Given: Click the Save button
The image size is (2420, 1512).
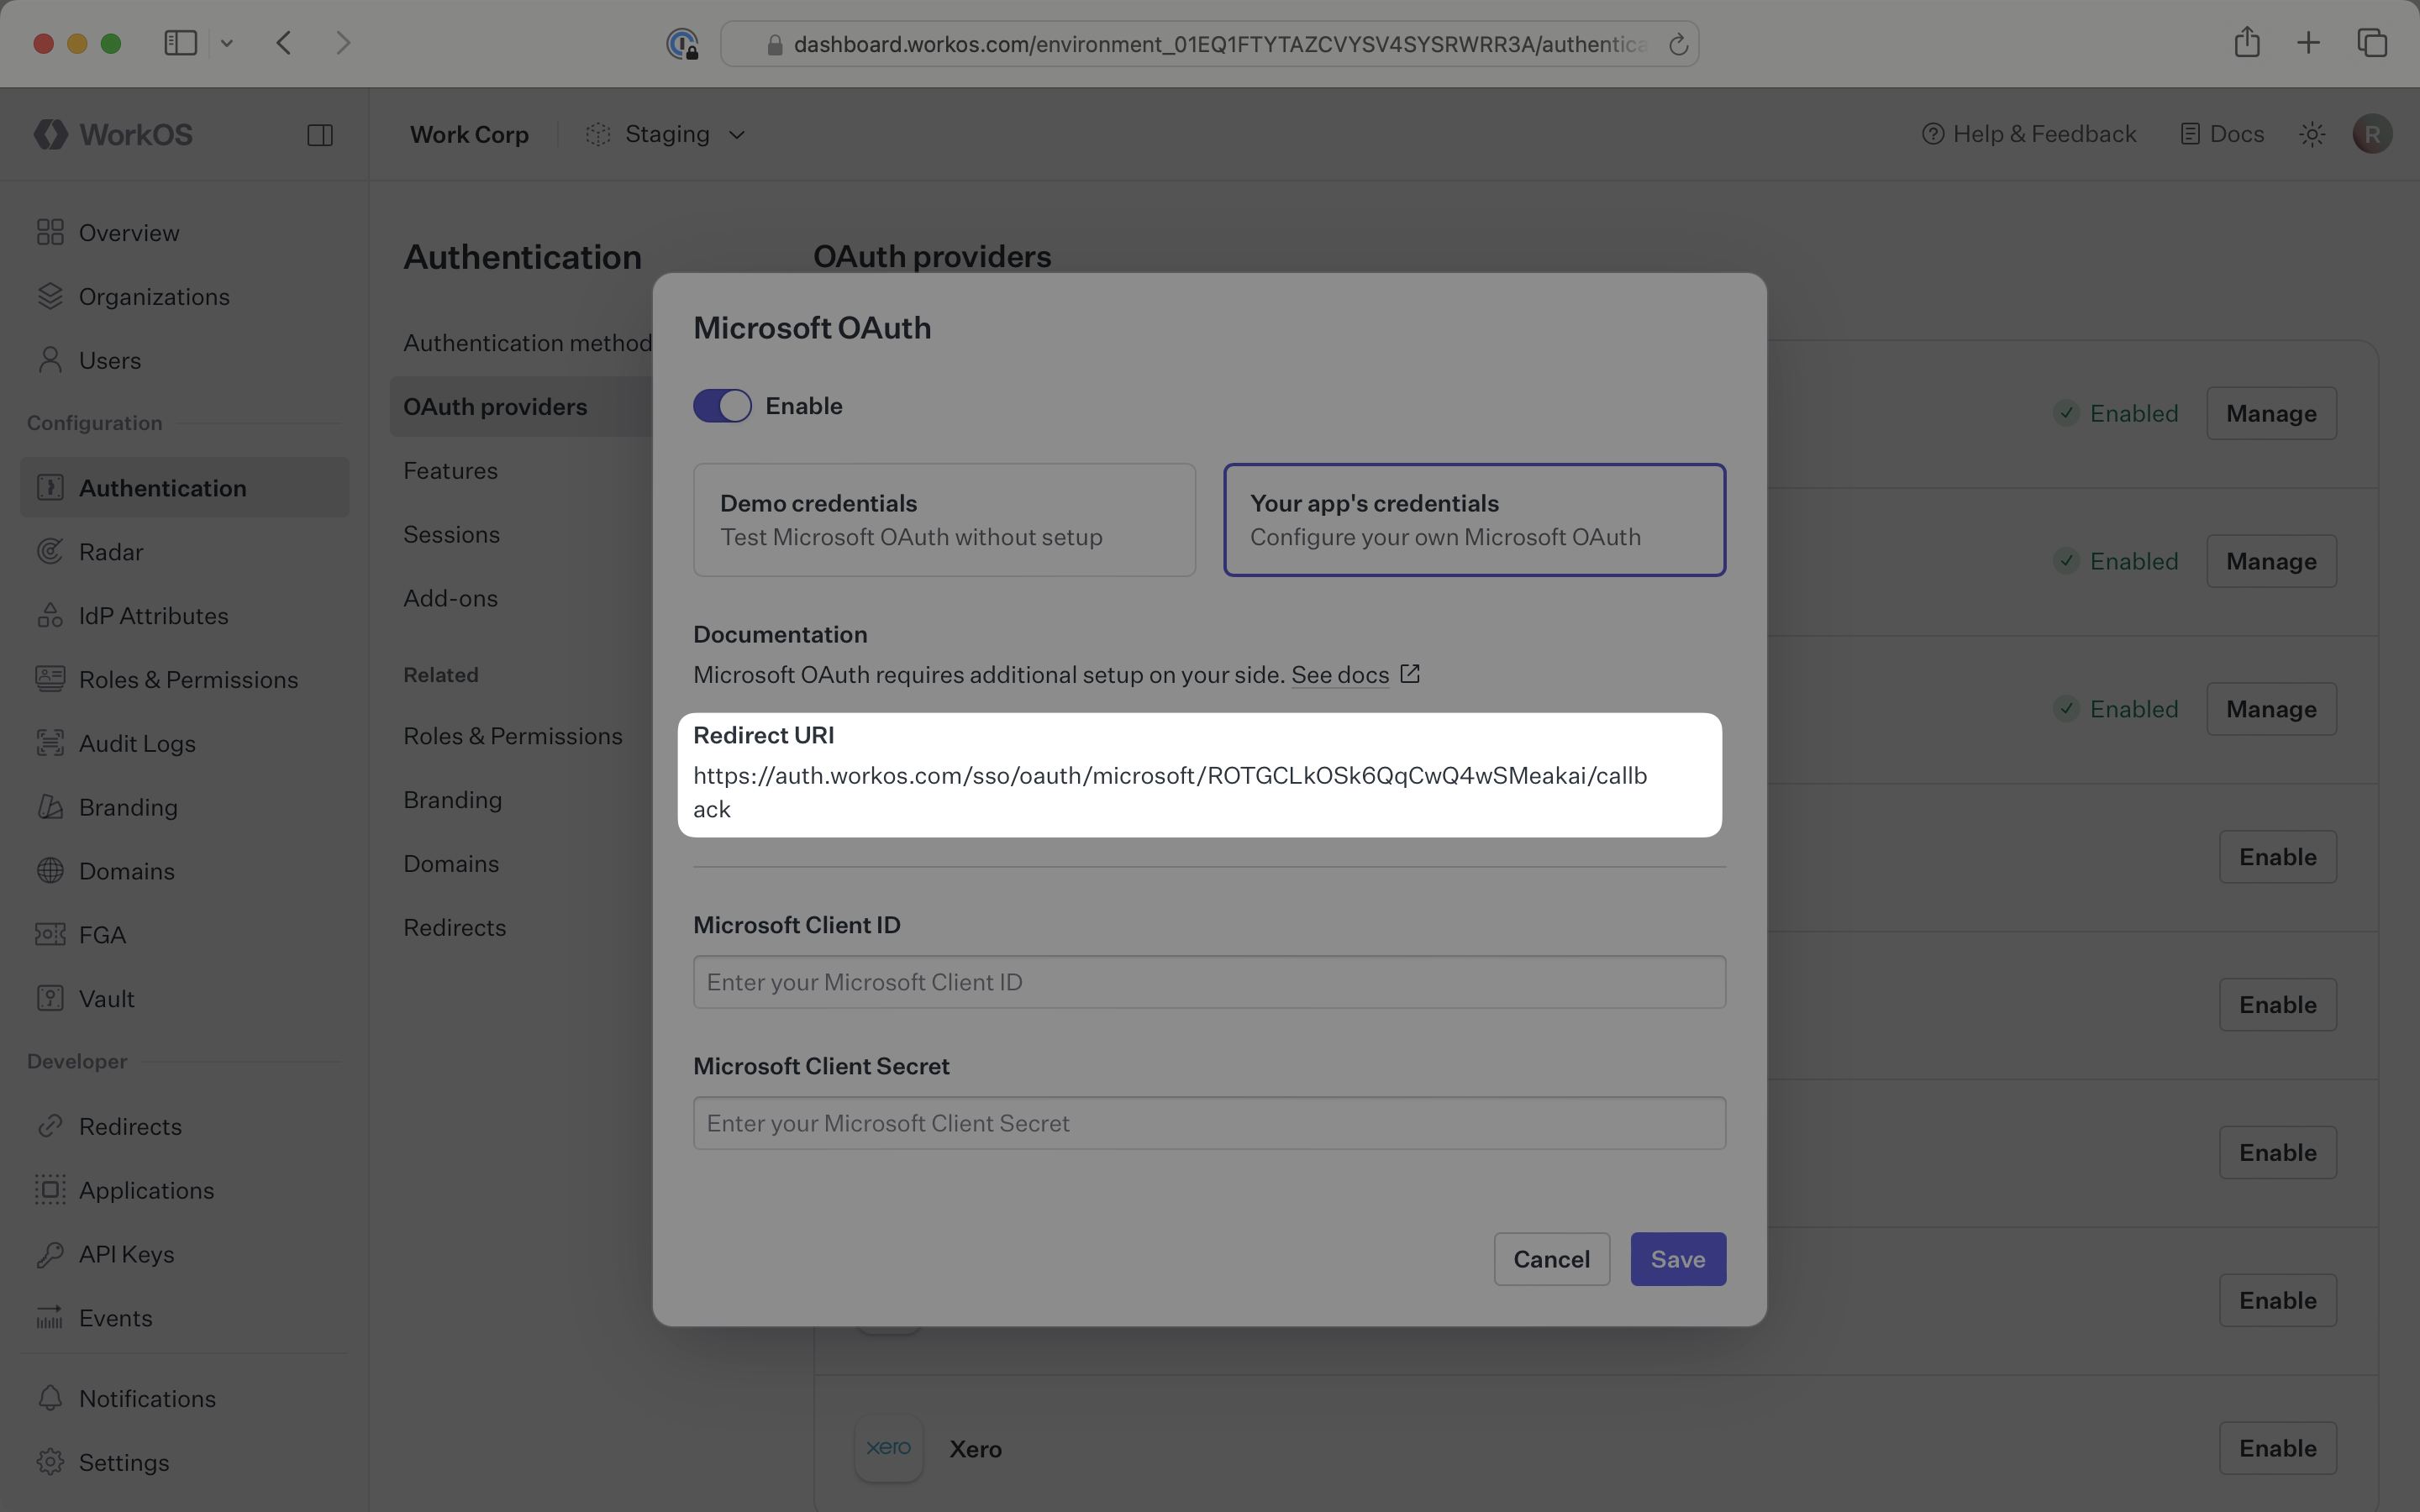Looking at the screenshot, I should coord(1677,1259).
